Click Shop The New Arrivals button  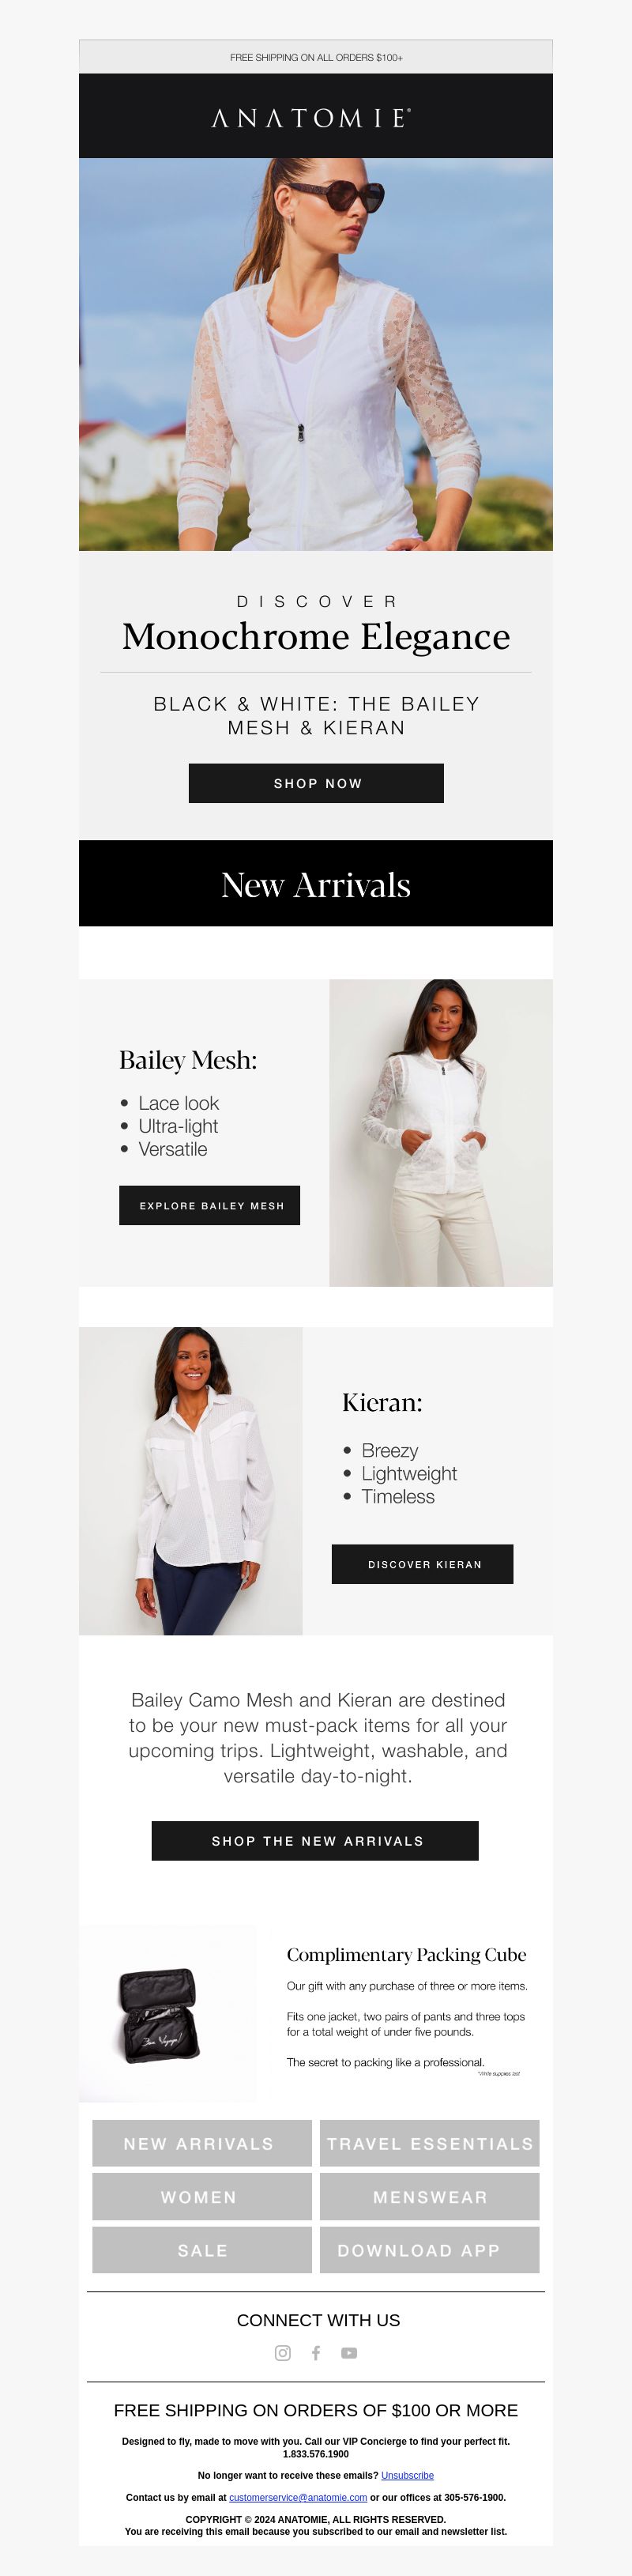(x=315, y=1841)
